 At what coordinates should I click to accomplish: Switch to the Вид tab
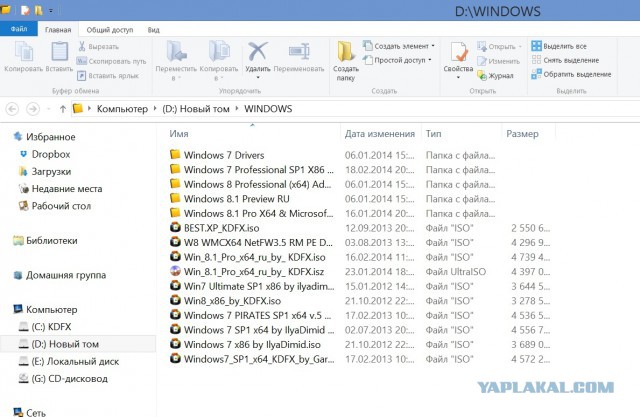[153, 30]
